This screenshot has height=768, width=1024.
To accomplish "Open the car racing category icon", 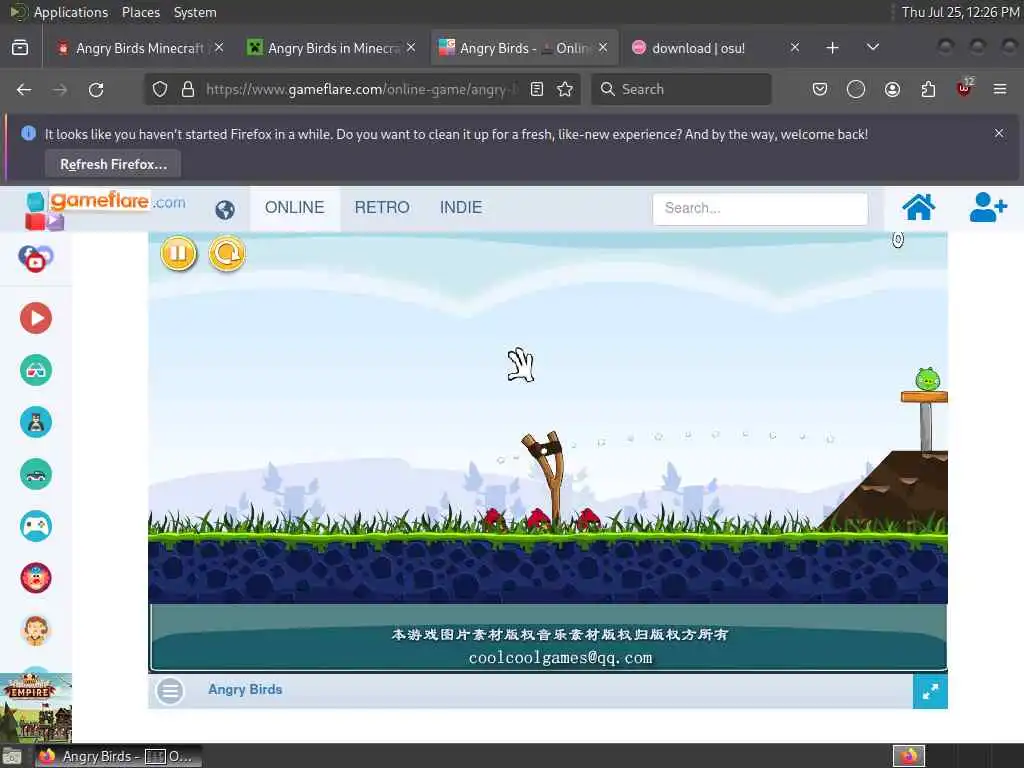I will pyautogui.click(x=36, y=474).
